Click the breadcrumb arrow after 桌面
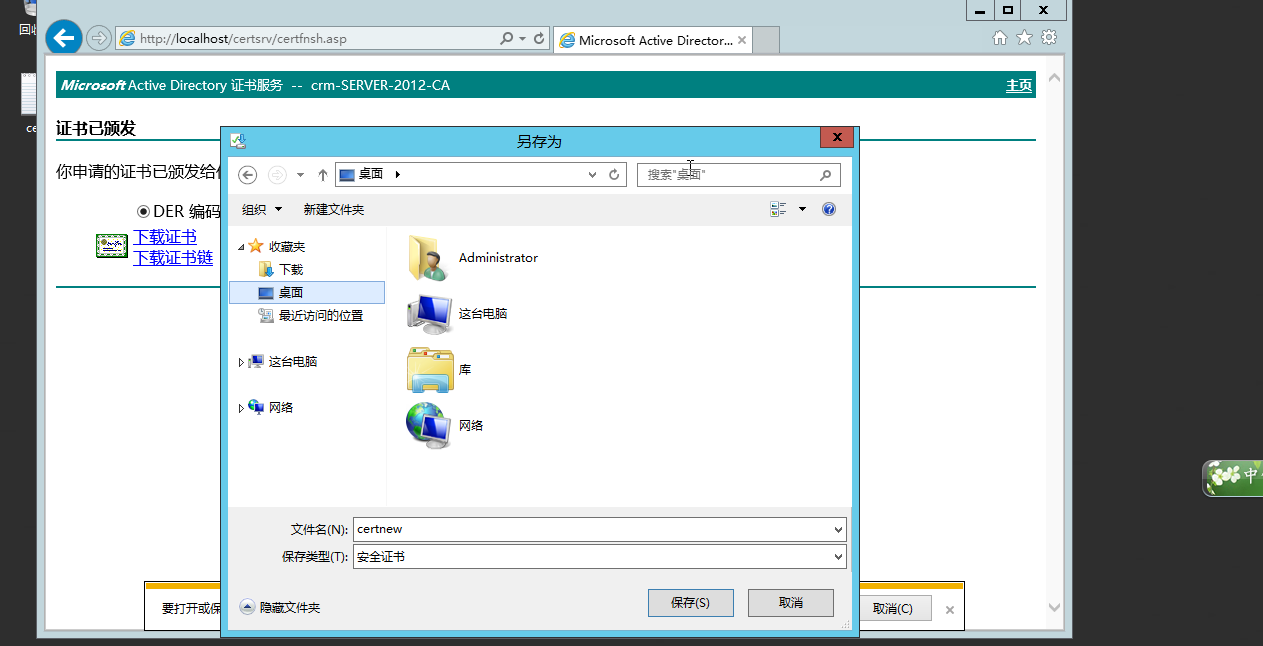This screenshot has height=646, width=1263. point(398,174)
